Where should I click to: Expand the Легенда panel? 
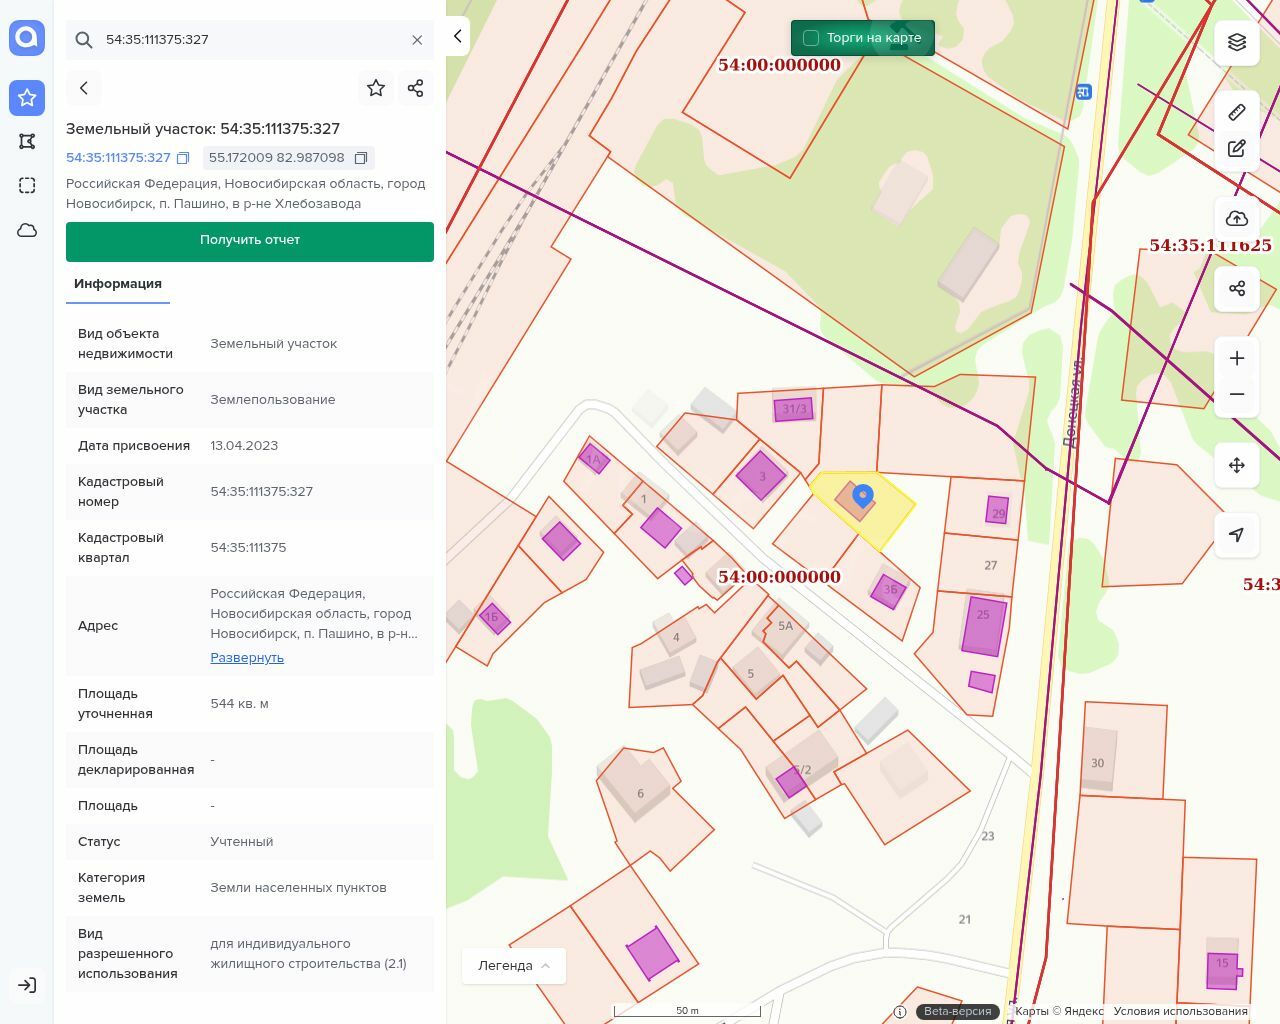[x=514, y=965]
